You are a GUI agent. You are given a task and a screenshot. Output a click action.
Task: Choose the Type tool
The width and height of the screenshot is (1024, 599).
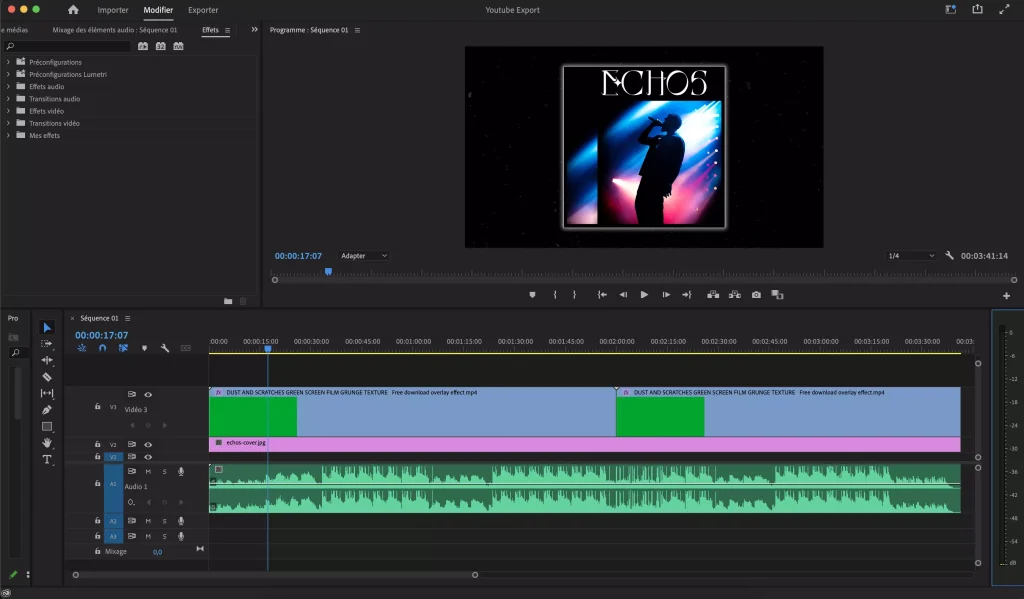tap(47, 459)
